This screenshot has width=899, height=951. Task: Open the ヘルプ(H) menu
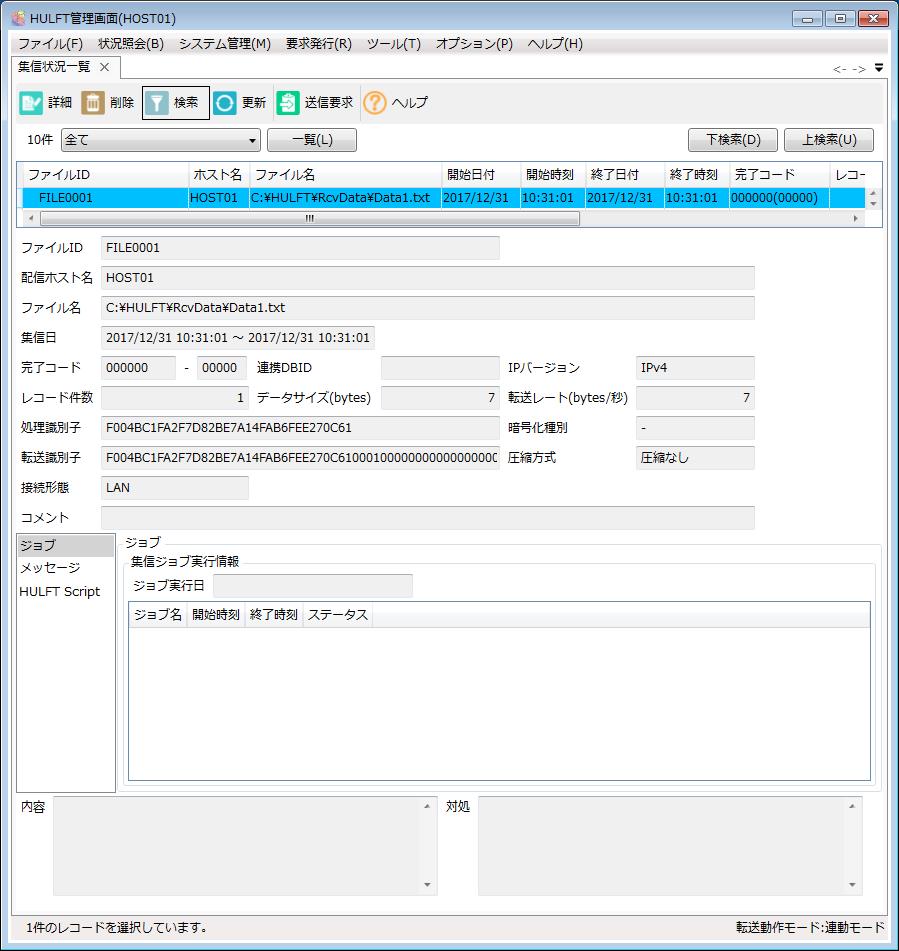click(x=555, y=44)
